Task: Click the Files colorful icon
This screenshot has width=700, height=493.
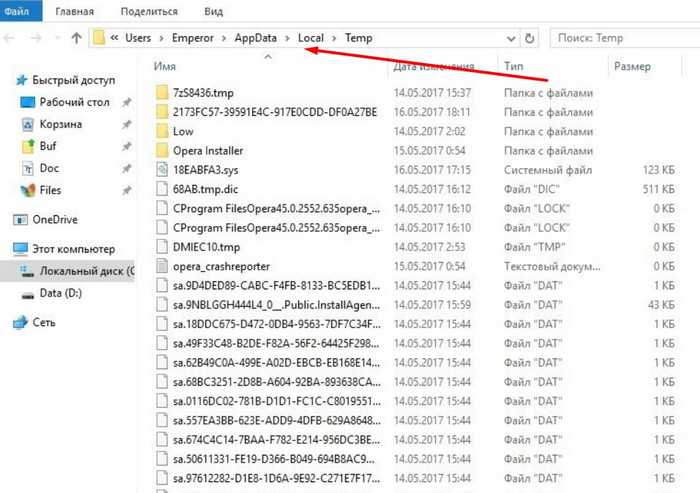Action: click(28, 190)
